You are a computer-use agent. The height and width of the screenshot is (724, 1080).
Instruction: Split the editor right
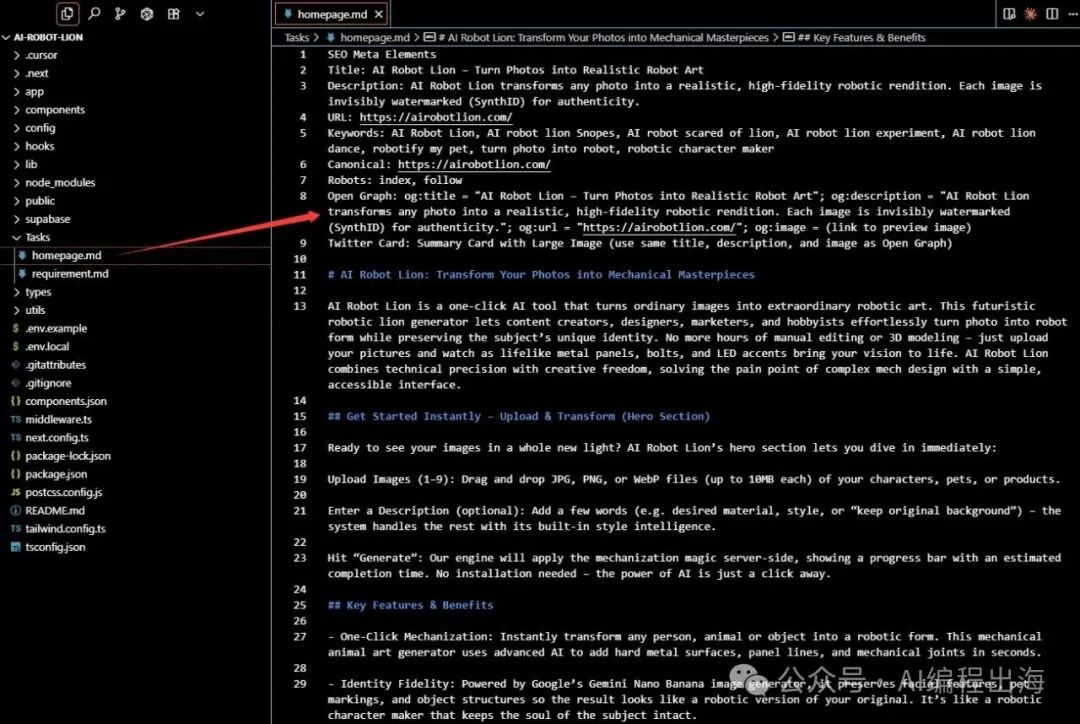tap(1051, 14)
